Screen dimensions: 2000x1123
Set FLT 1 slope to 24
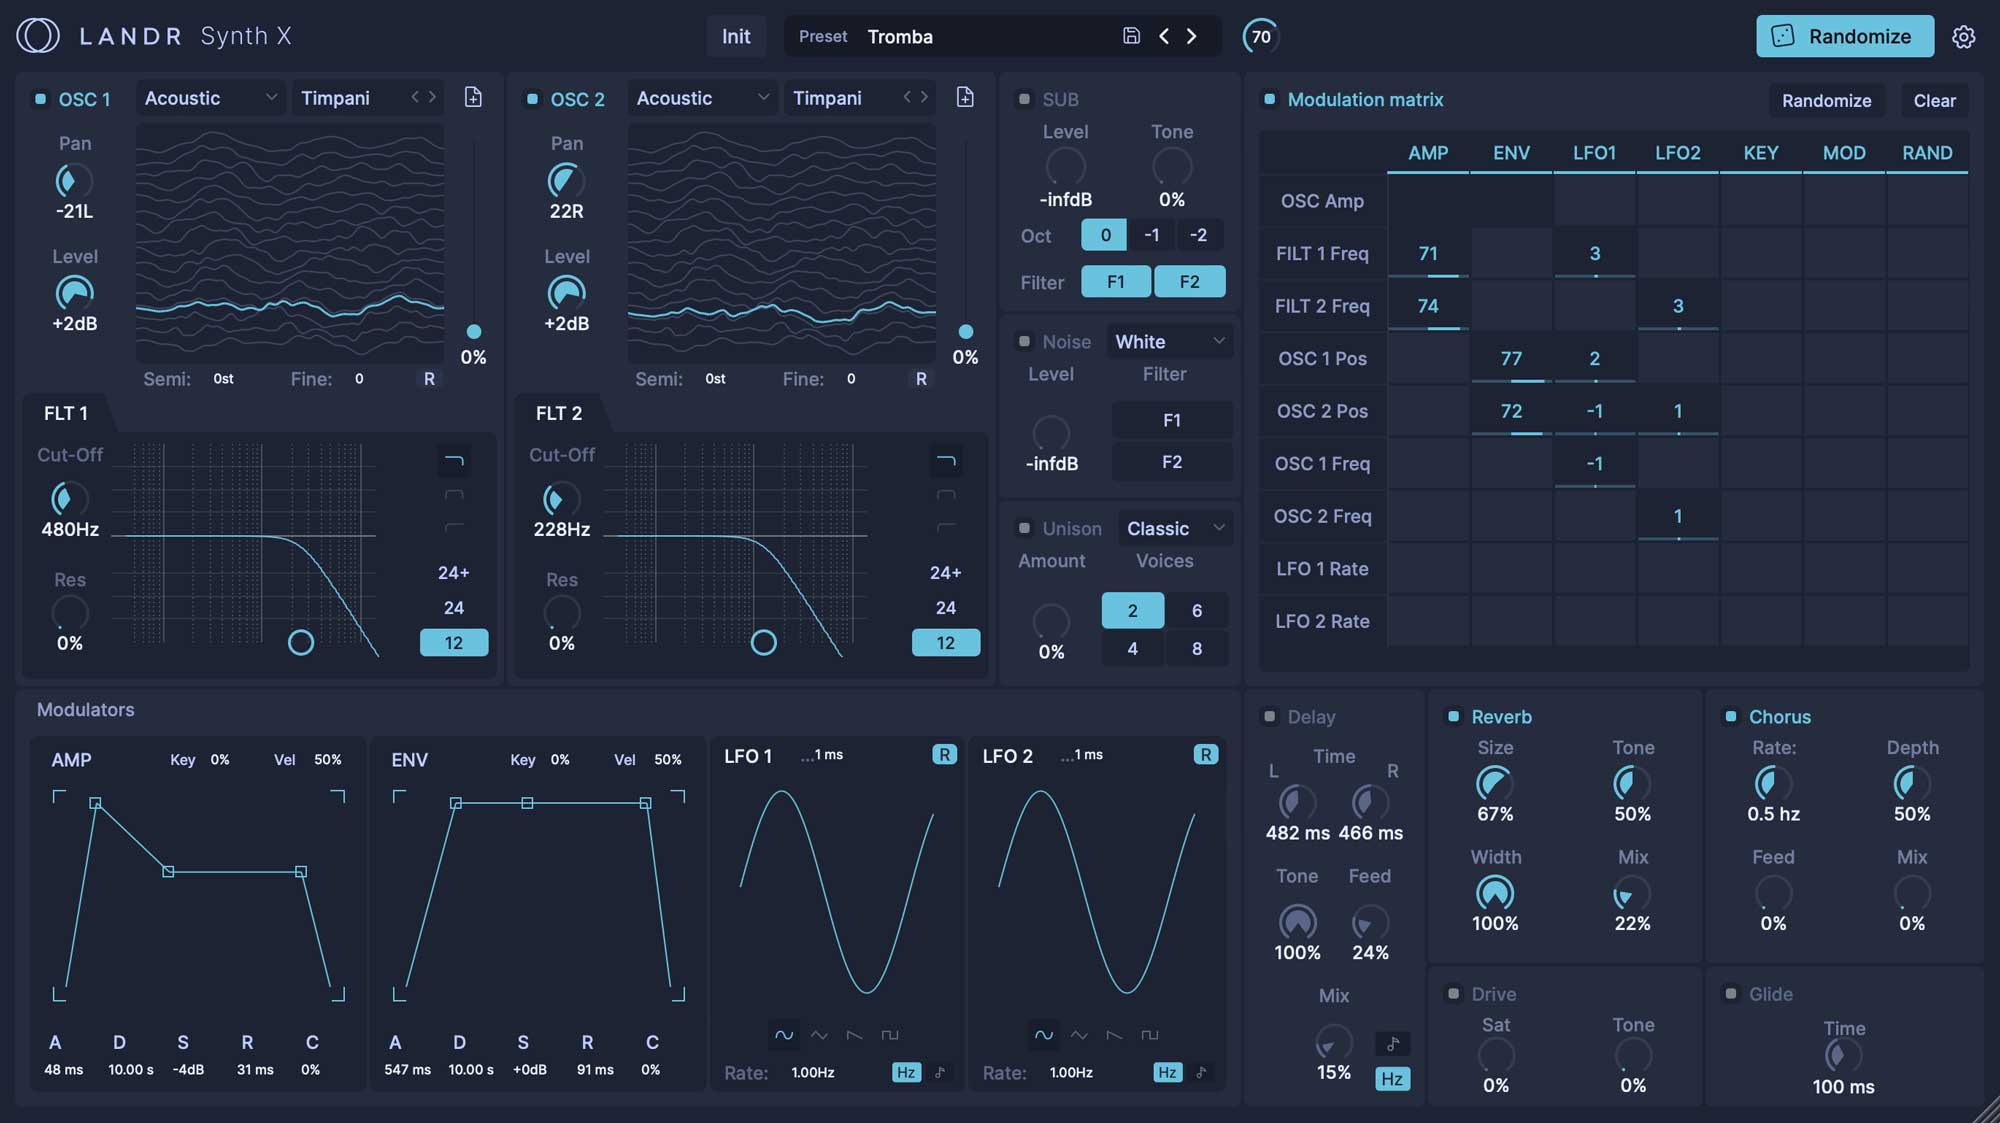(x=454, y=607)
